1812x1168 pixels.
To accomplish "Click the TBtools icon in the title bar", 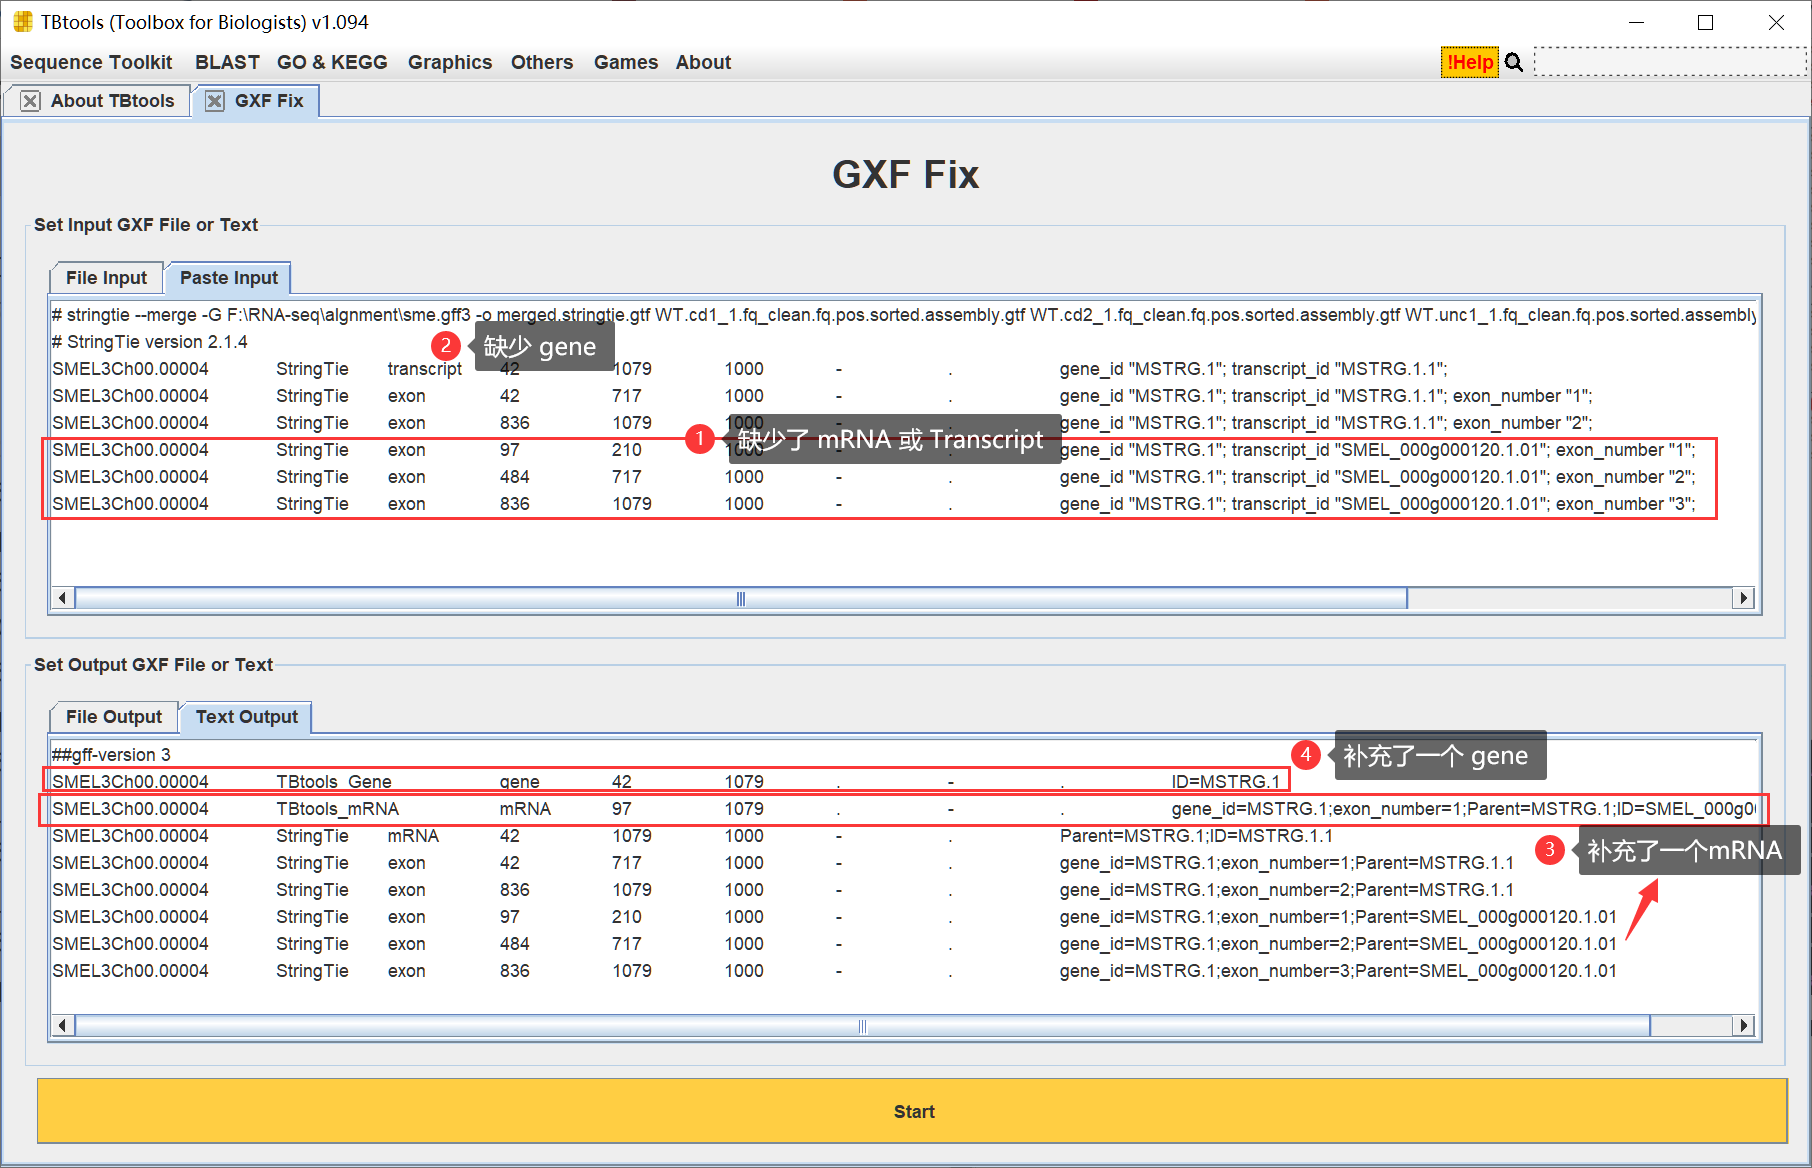I will tap(21, 20).
